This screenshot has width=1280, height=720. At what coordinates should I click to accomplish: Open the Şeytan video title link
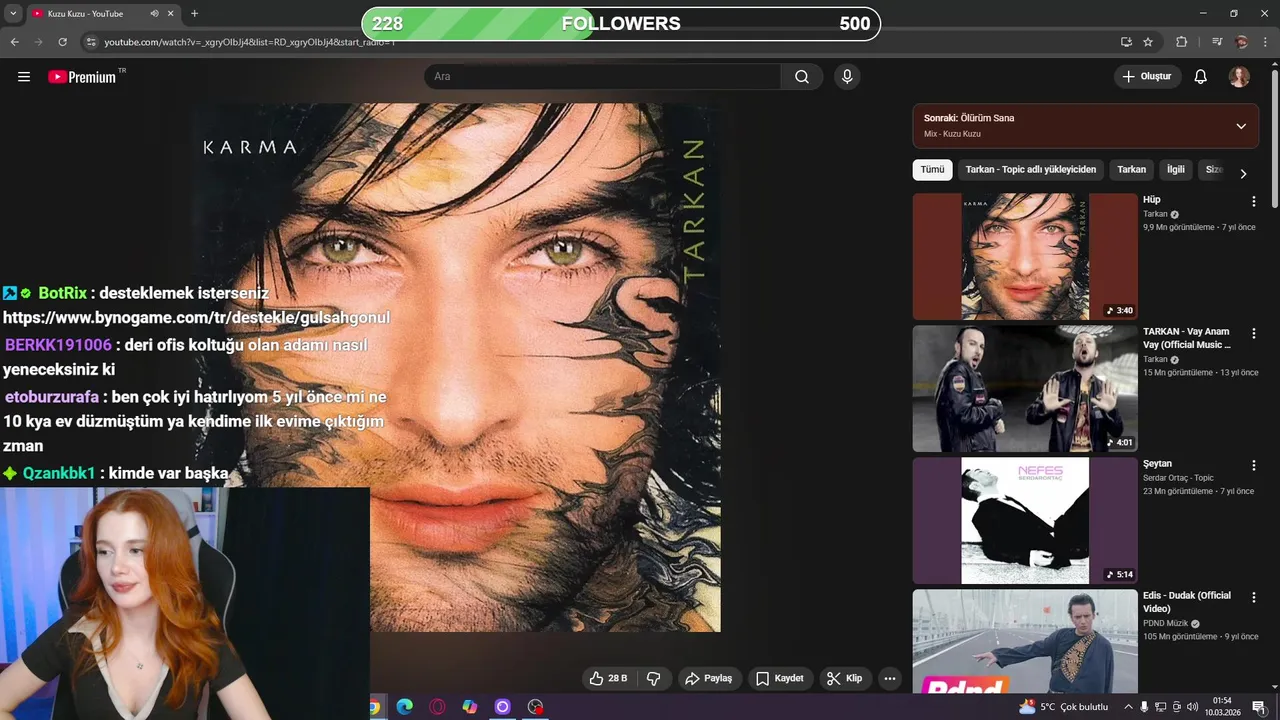[x=1157, y=464]
